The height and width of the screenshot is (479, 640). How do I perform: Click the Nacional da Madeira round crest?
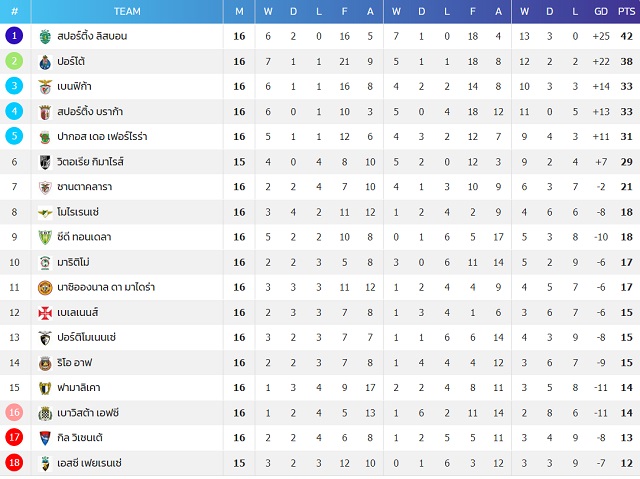coord(45,288)
